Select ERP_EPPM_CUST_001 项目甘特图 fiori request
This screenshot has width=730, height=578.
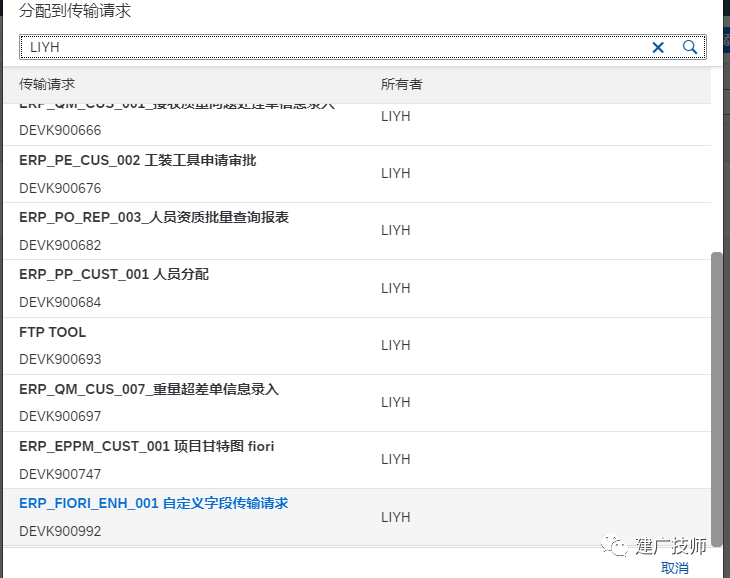click(x=147, y=446)
